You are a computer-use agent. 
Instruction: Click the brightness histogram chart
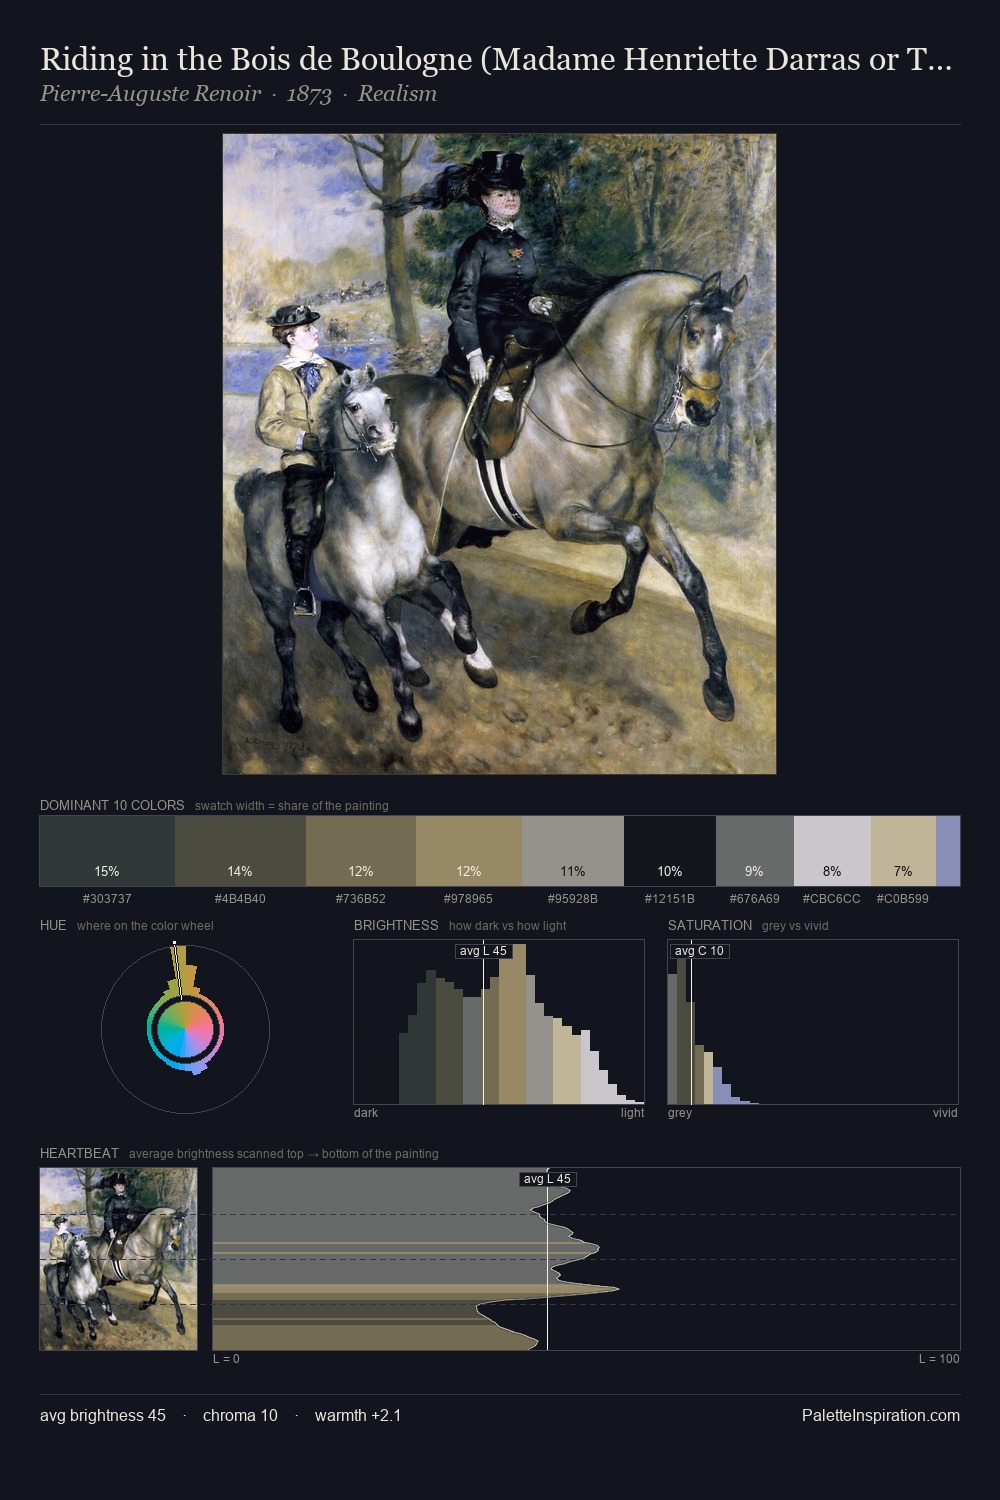pyautogui.click(x=499, y=1022)
